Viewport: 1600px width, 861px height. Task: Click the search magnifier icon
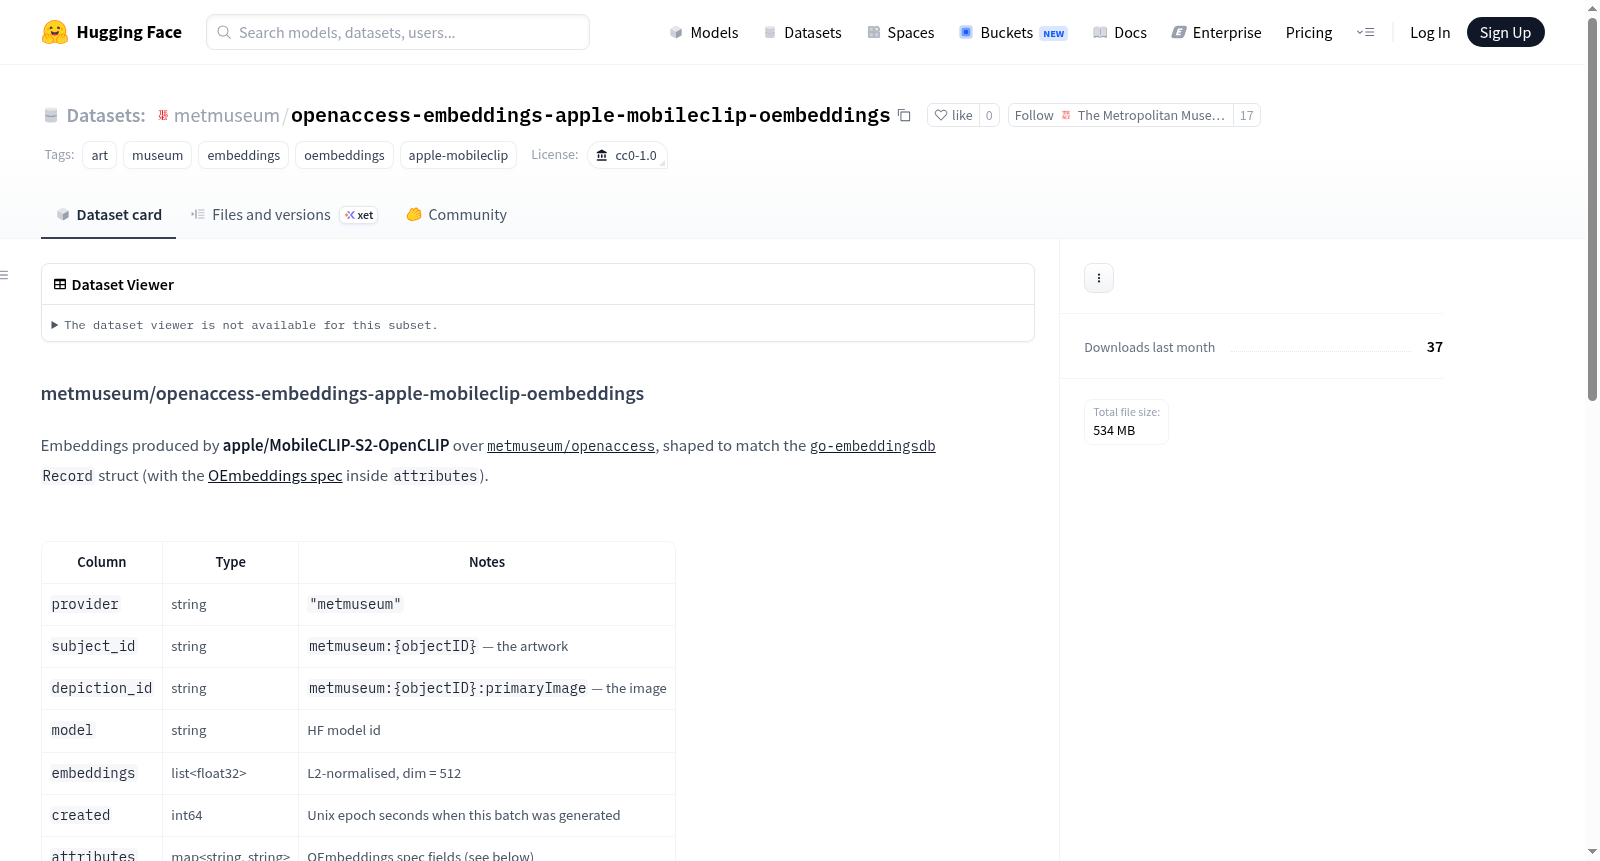tap(224, 32)
